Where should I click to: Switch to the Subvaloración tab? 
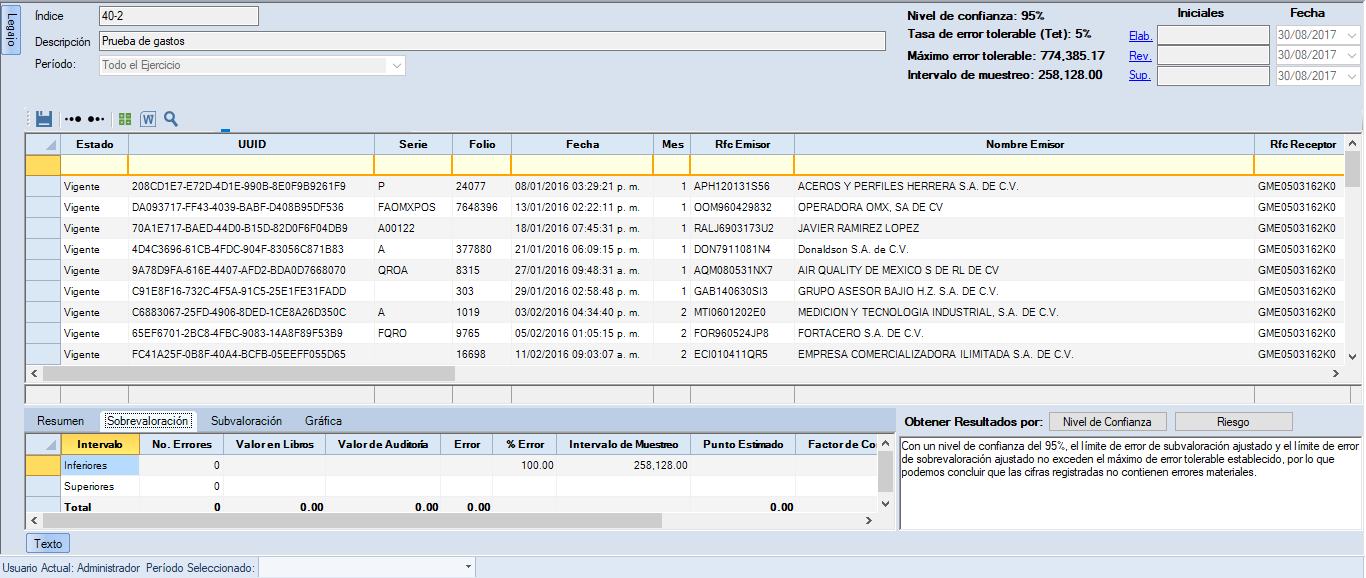[246, 421]
